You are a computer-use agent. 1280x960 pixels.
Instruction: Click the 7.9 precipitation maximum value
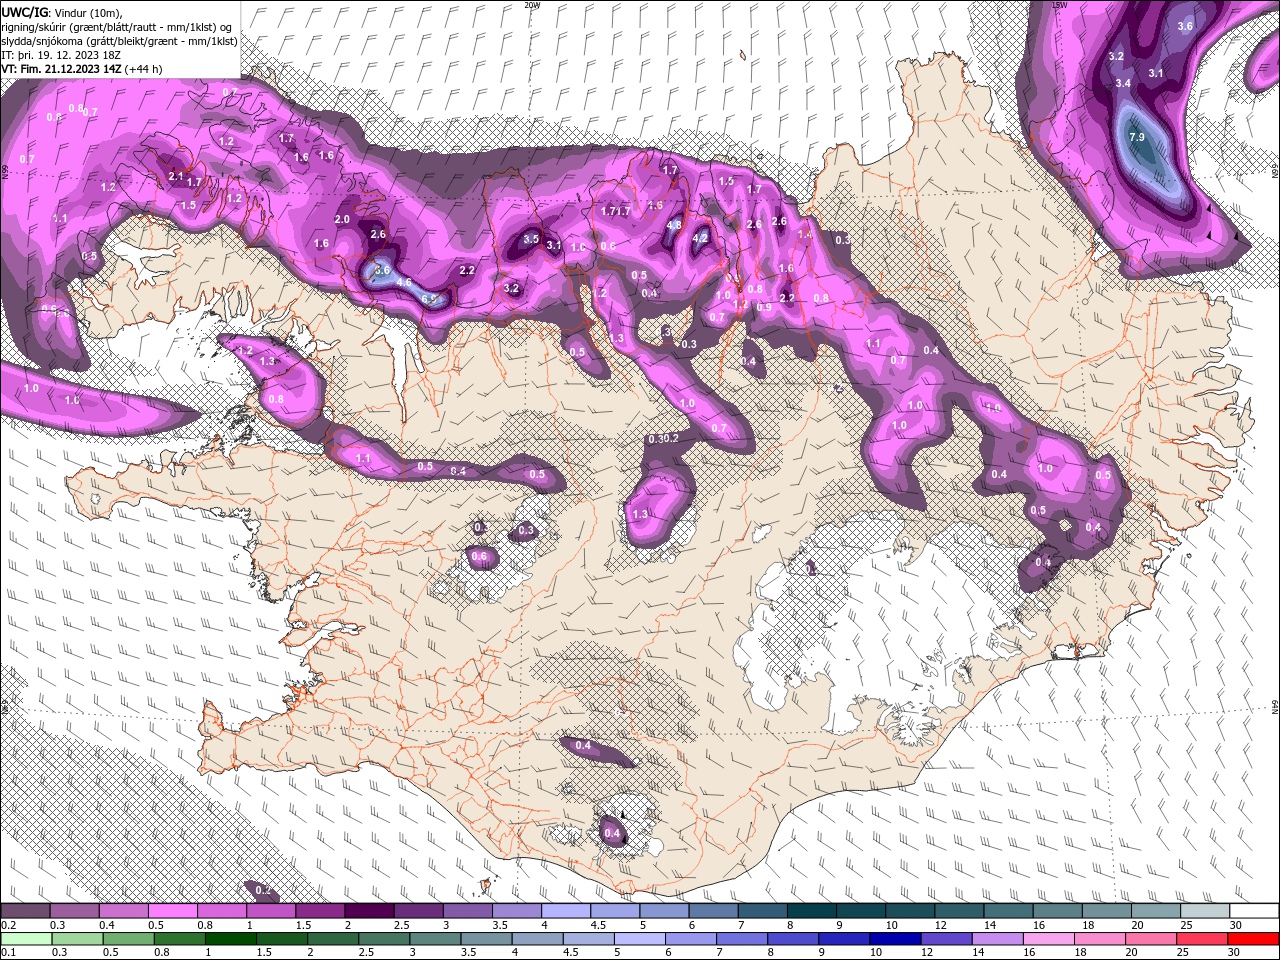click(x=1136, y=137)
